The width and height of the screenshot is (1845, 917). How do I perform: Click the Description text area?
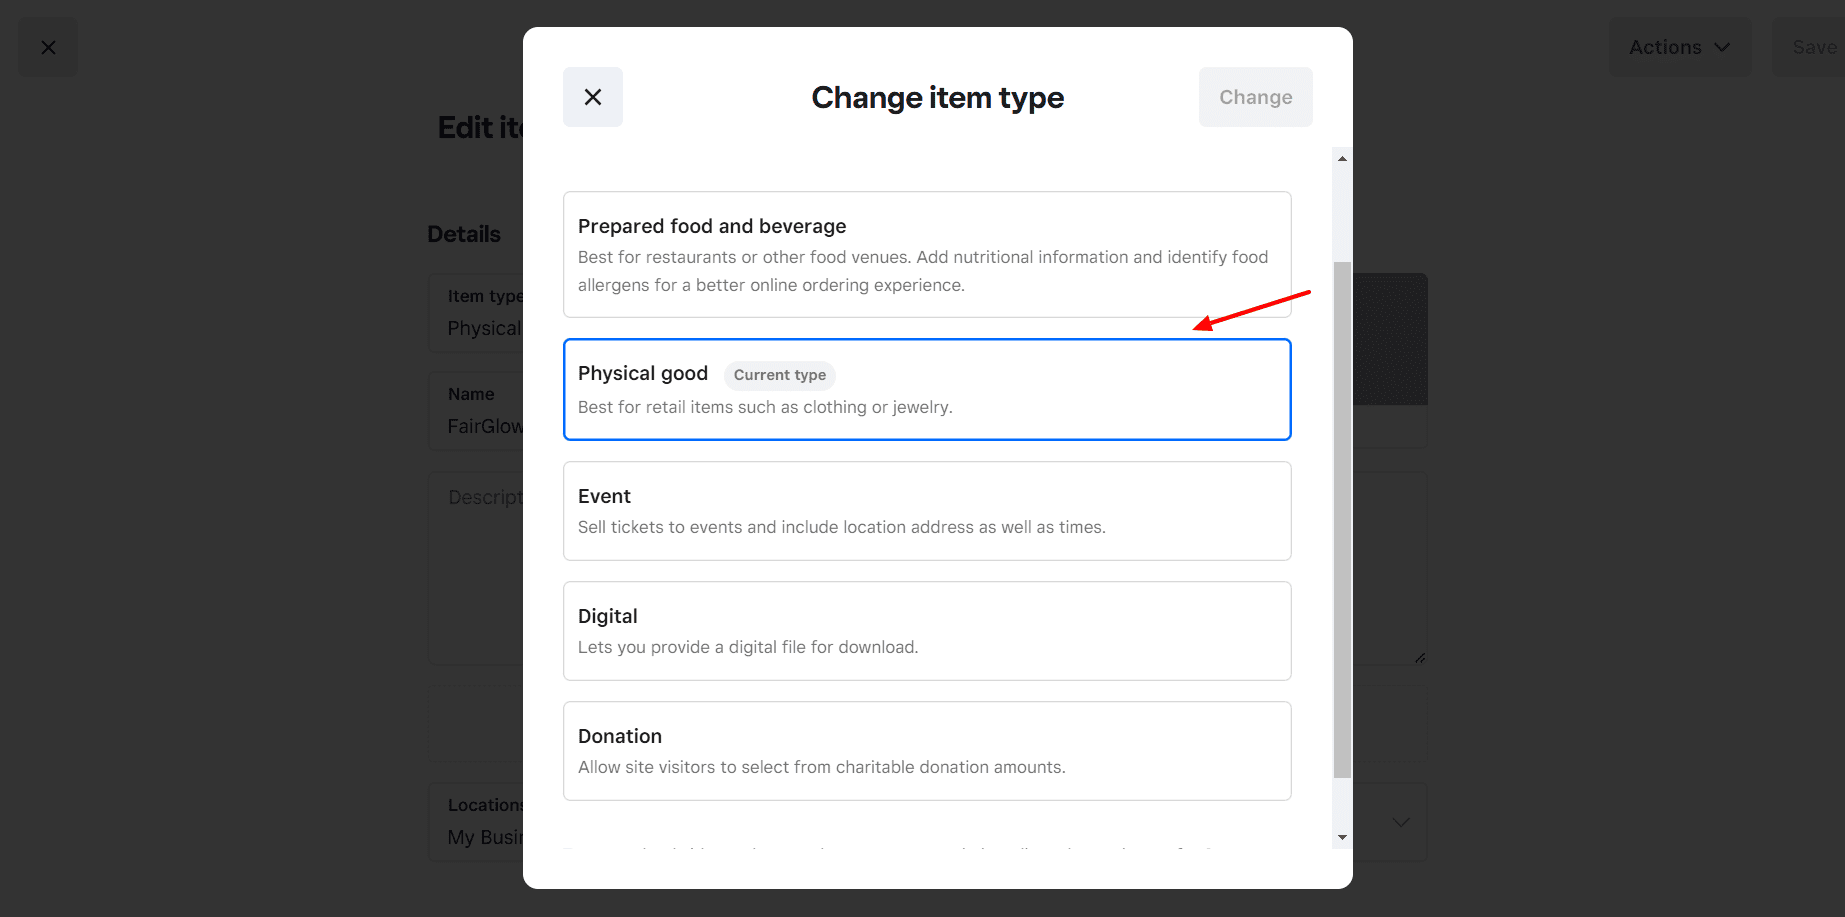click(476, 570)
